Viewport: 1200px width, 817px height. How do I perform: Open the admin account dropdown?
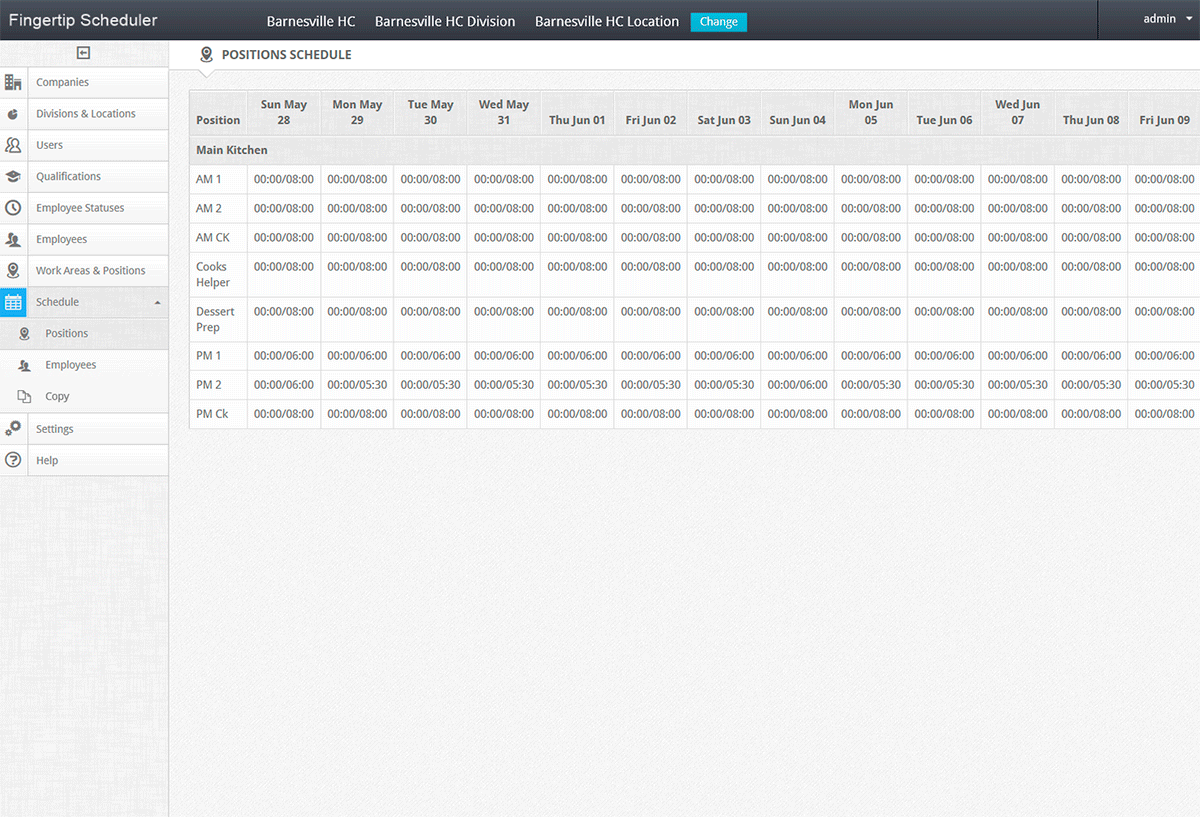[x=1163, y=18]
